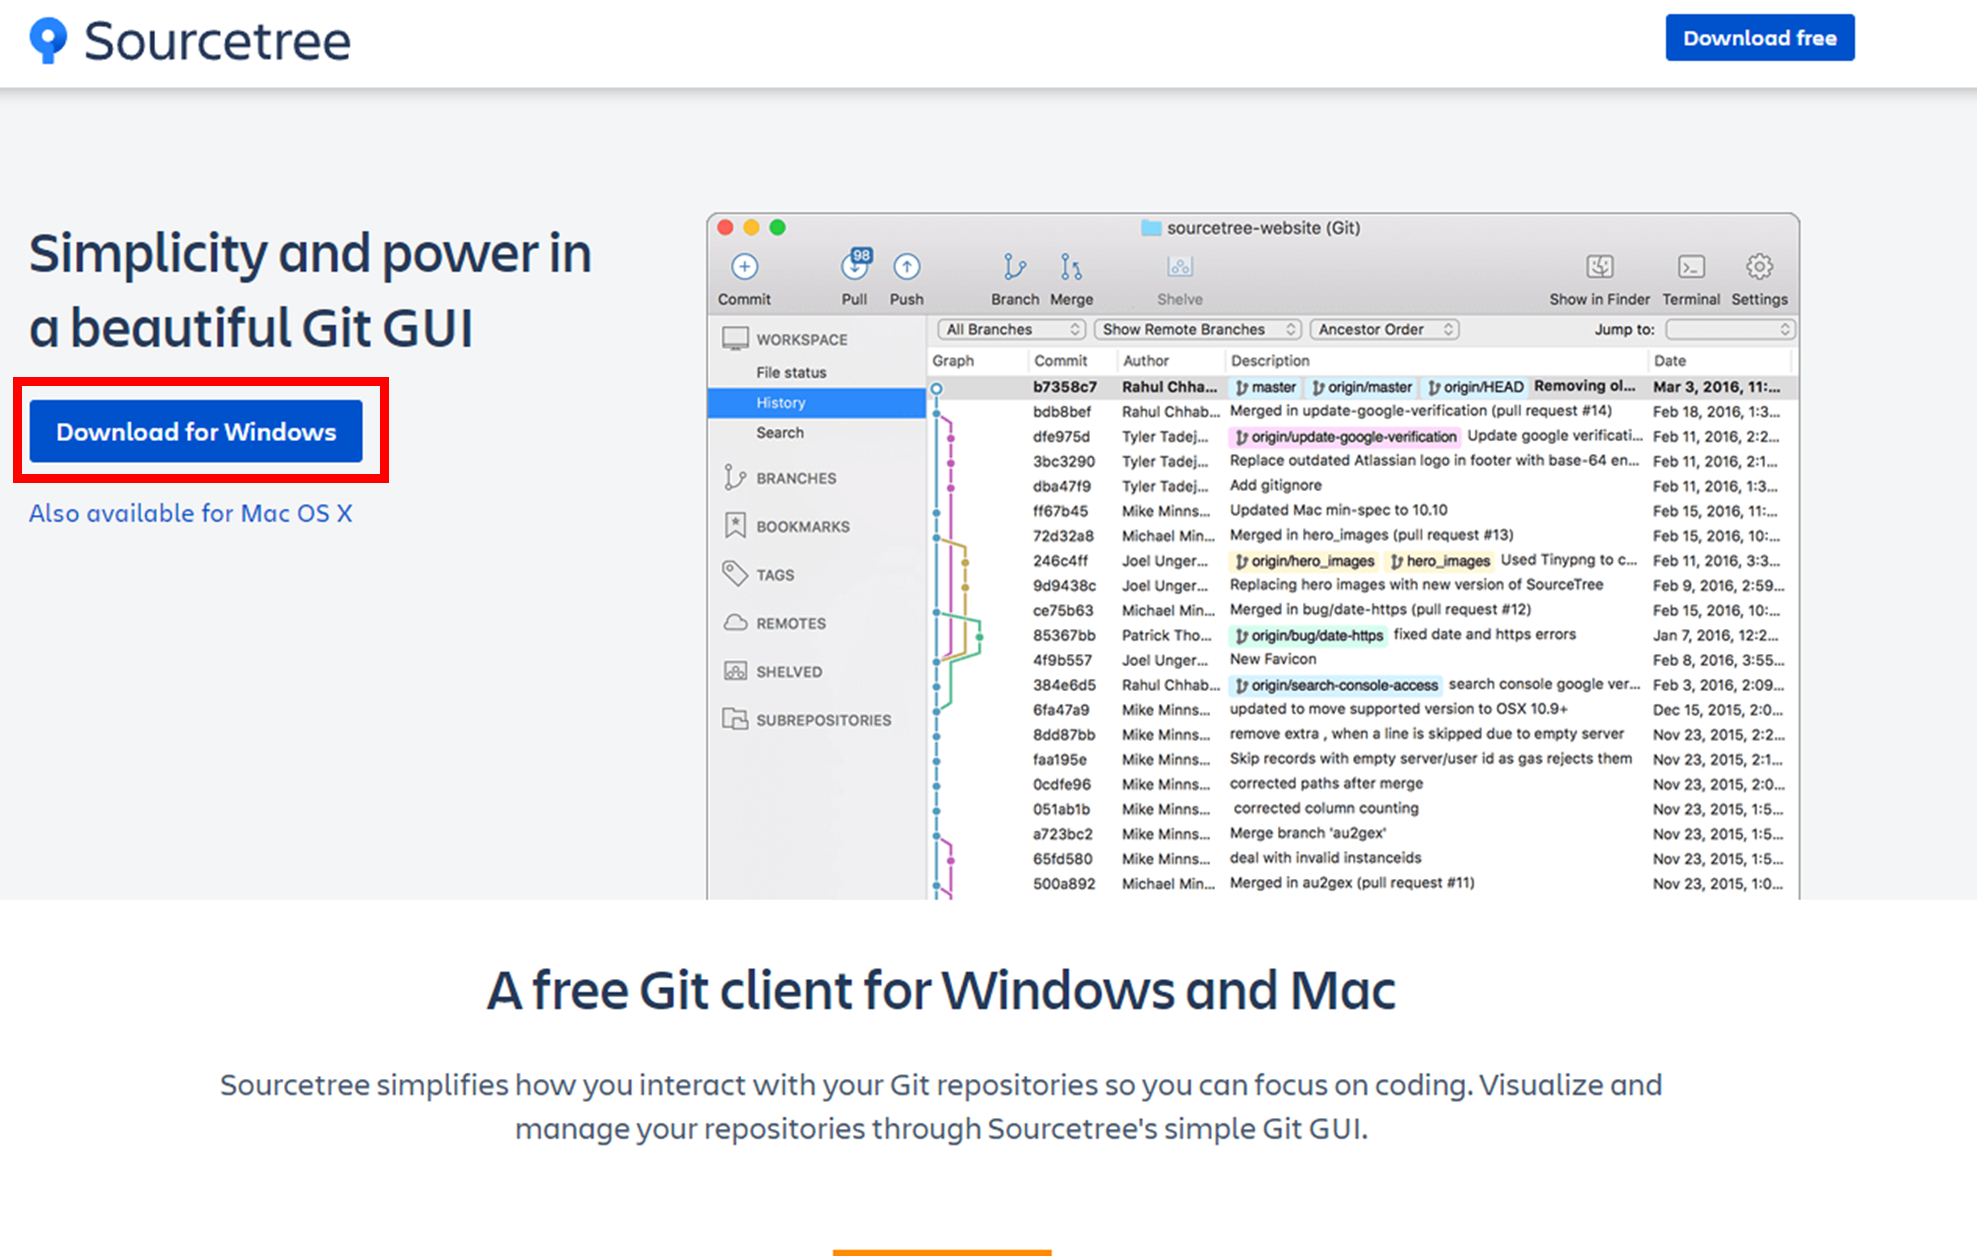Click the Download free button
The image size is (1977, 1256).
(x=1759, y=38)
